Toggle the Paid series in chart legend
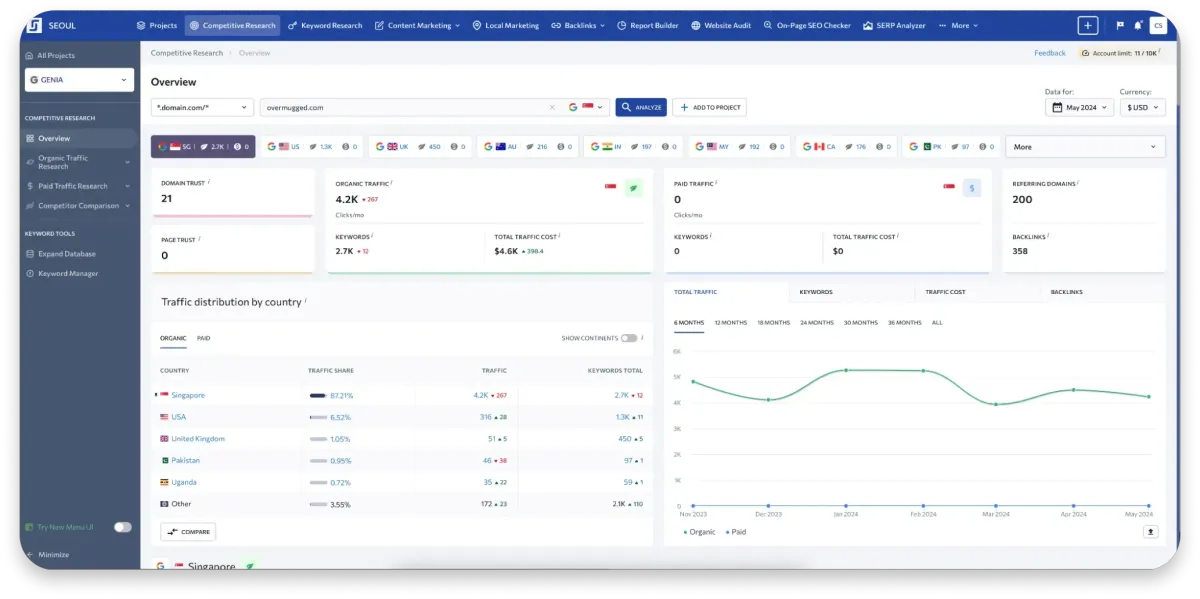Viewport: 1200px width, 599px height. click(736, 532)
